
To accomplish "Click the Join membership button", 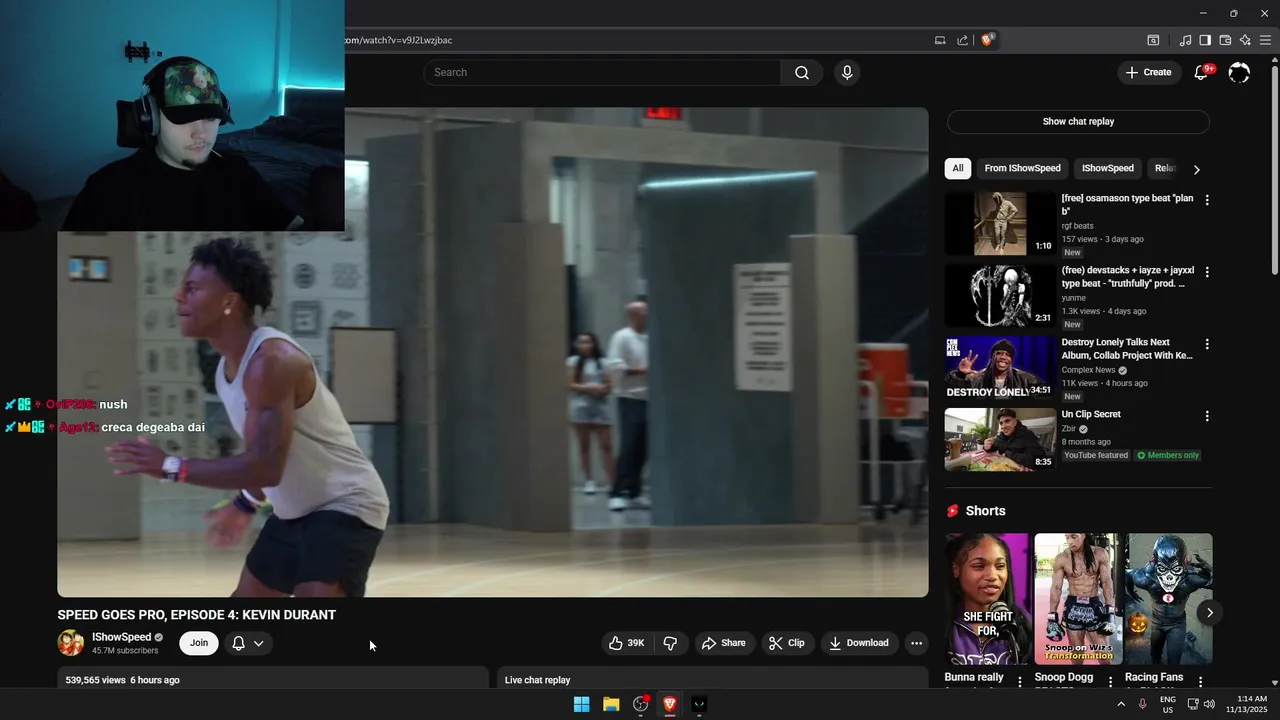I will pos(199,643).
